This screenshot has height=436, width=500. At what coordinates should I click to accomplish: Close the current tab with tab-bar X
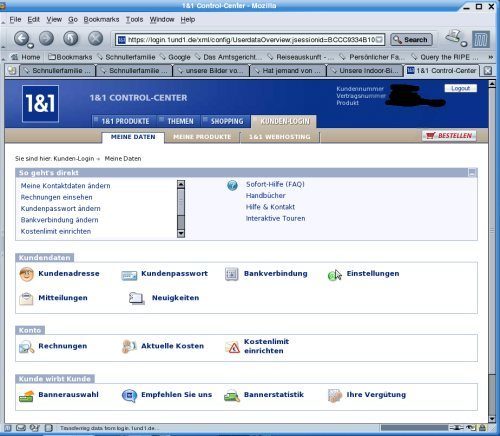point(488,70)
